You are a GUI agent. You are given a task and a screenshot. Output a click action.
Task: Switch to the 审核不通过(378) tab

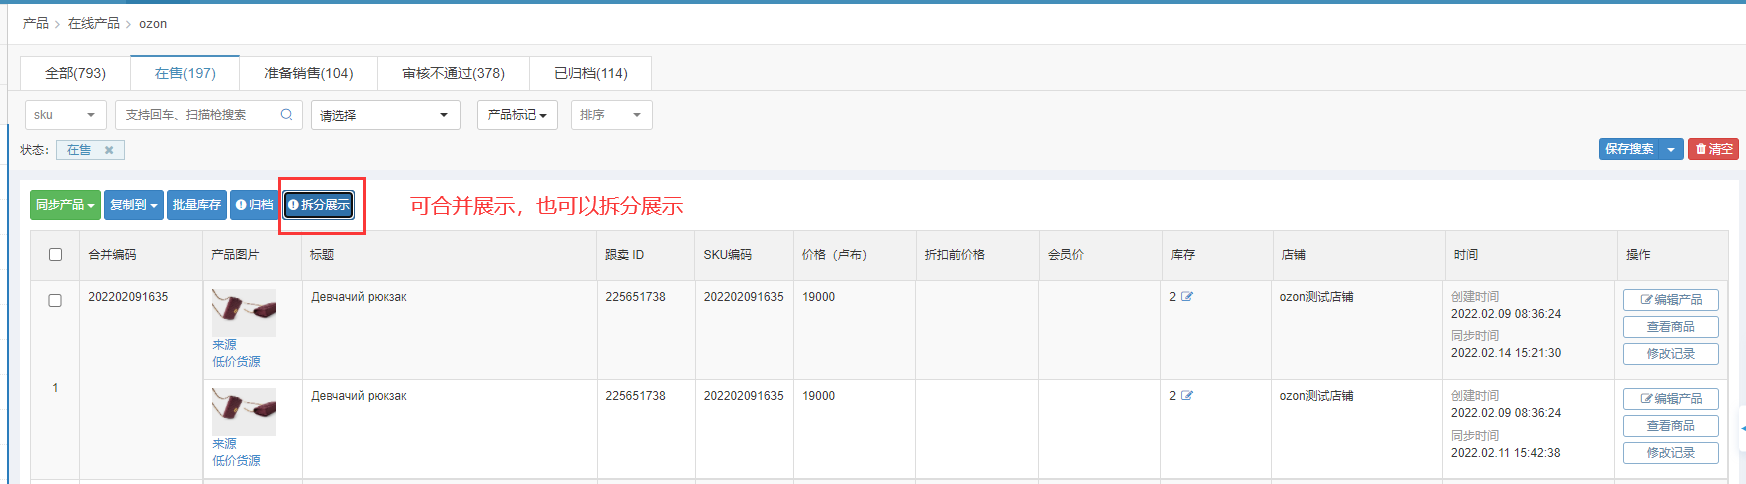tap(453, 73)
